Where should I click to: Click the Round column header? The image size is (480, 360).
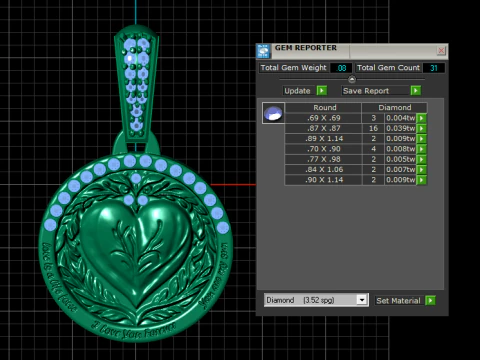(324, 108)
